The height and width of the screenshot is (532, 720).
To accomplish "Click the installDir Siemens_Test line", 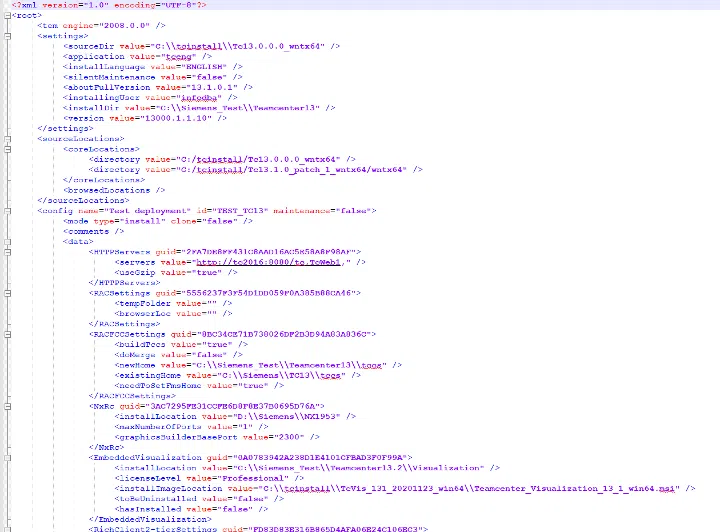I will pyautogui.click(x=199, y=108).
